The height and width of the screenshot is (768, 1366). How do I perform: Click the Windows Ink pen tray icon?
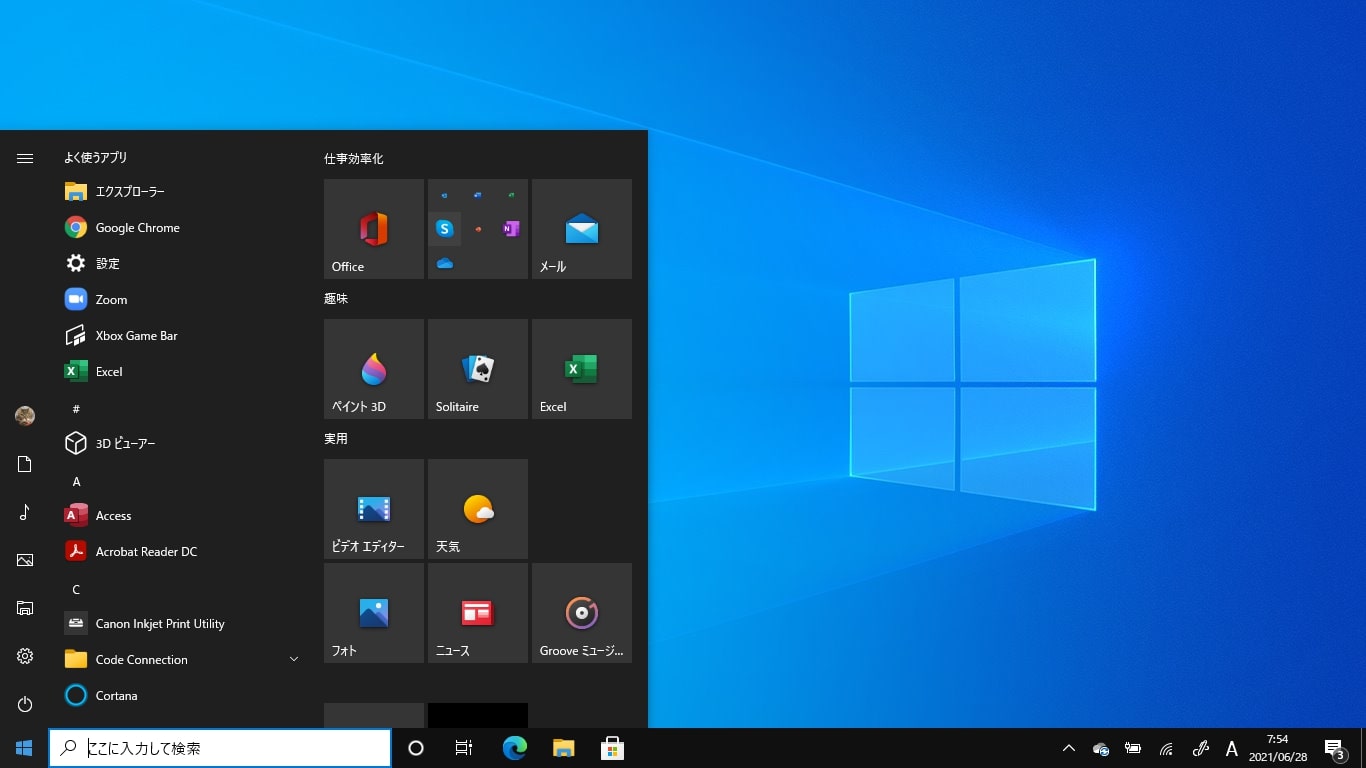(1201, 748)
